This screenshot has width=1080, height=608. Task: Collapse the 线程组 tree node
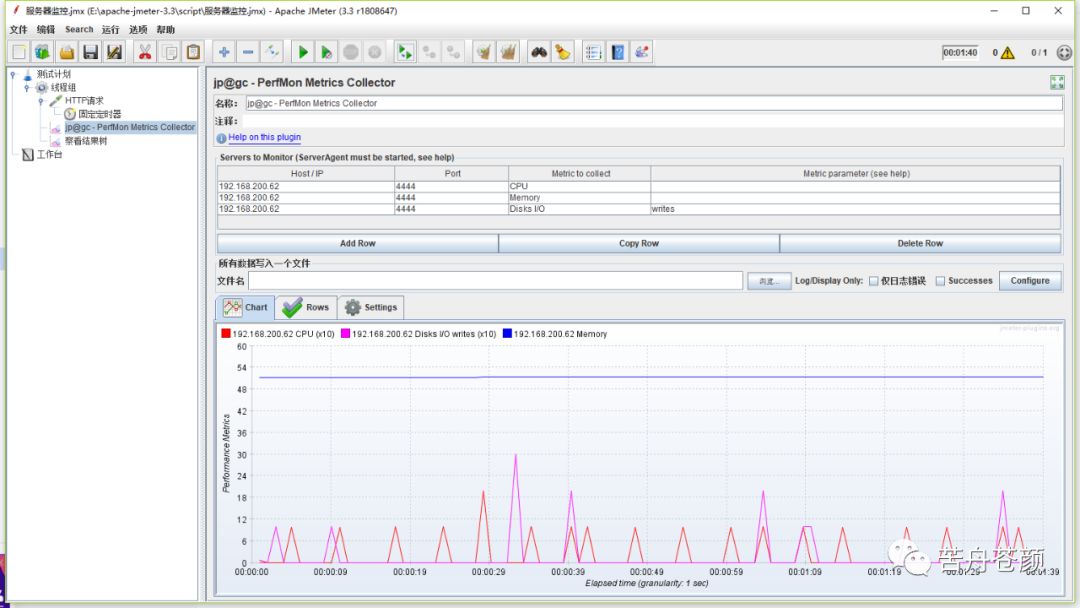(x=27, y=88)
